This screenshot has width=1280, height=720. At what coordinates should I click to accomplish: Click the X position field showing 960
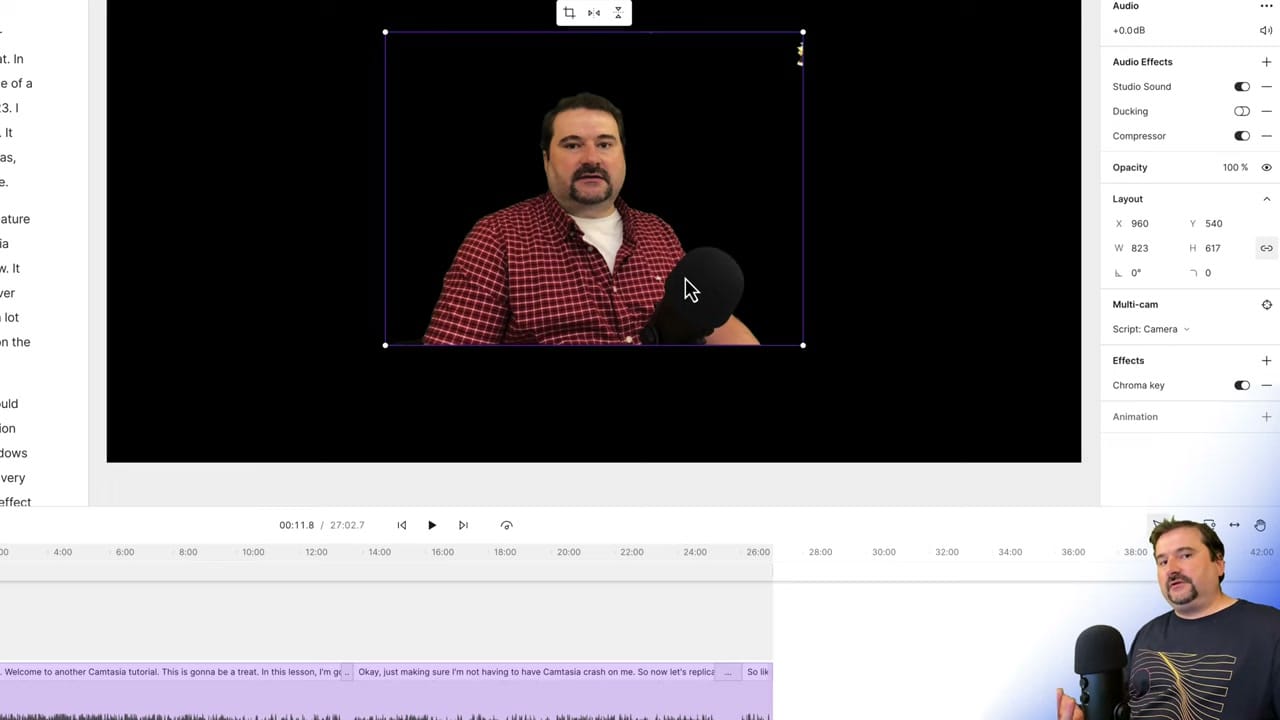coord(1140,223)
